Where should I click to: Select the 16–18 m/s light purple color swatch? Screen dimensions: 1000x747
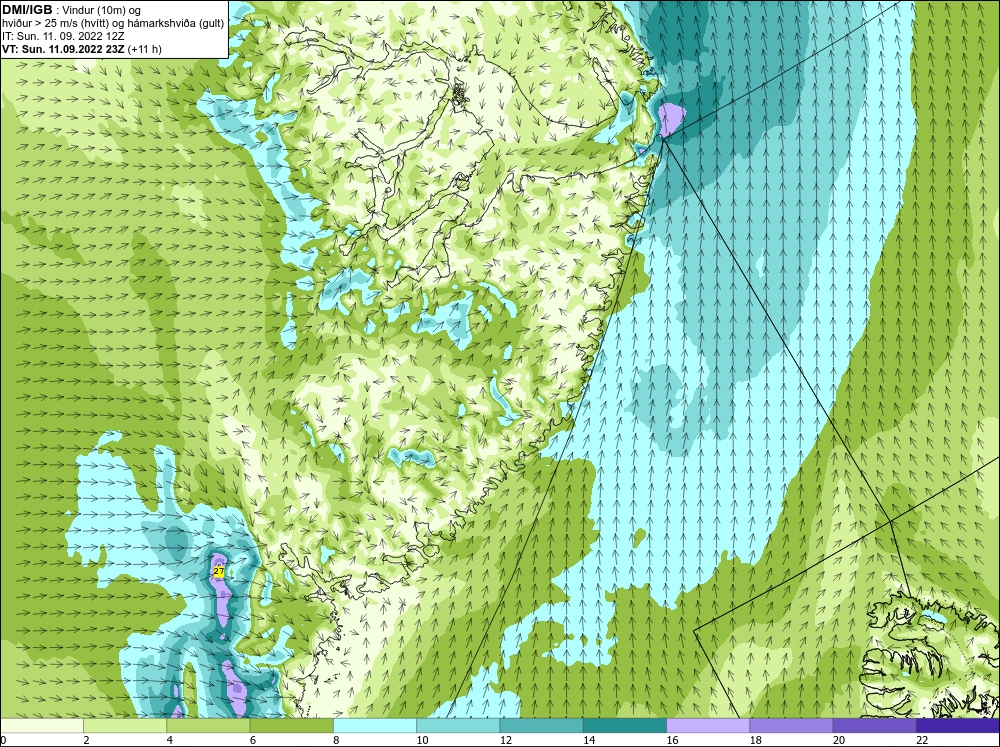click(708, 725)
